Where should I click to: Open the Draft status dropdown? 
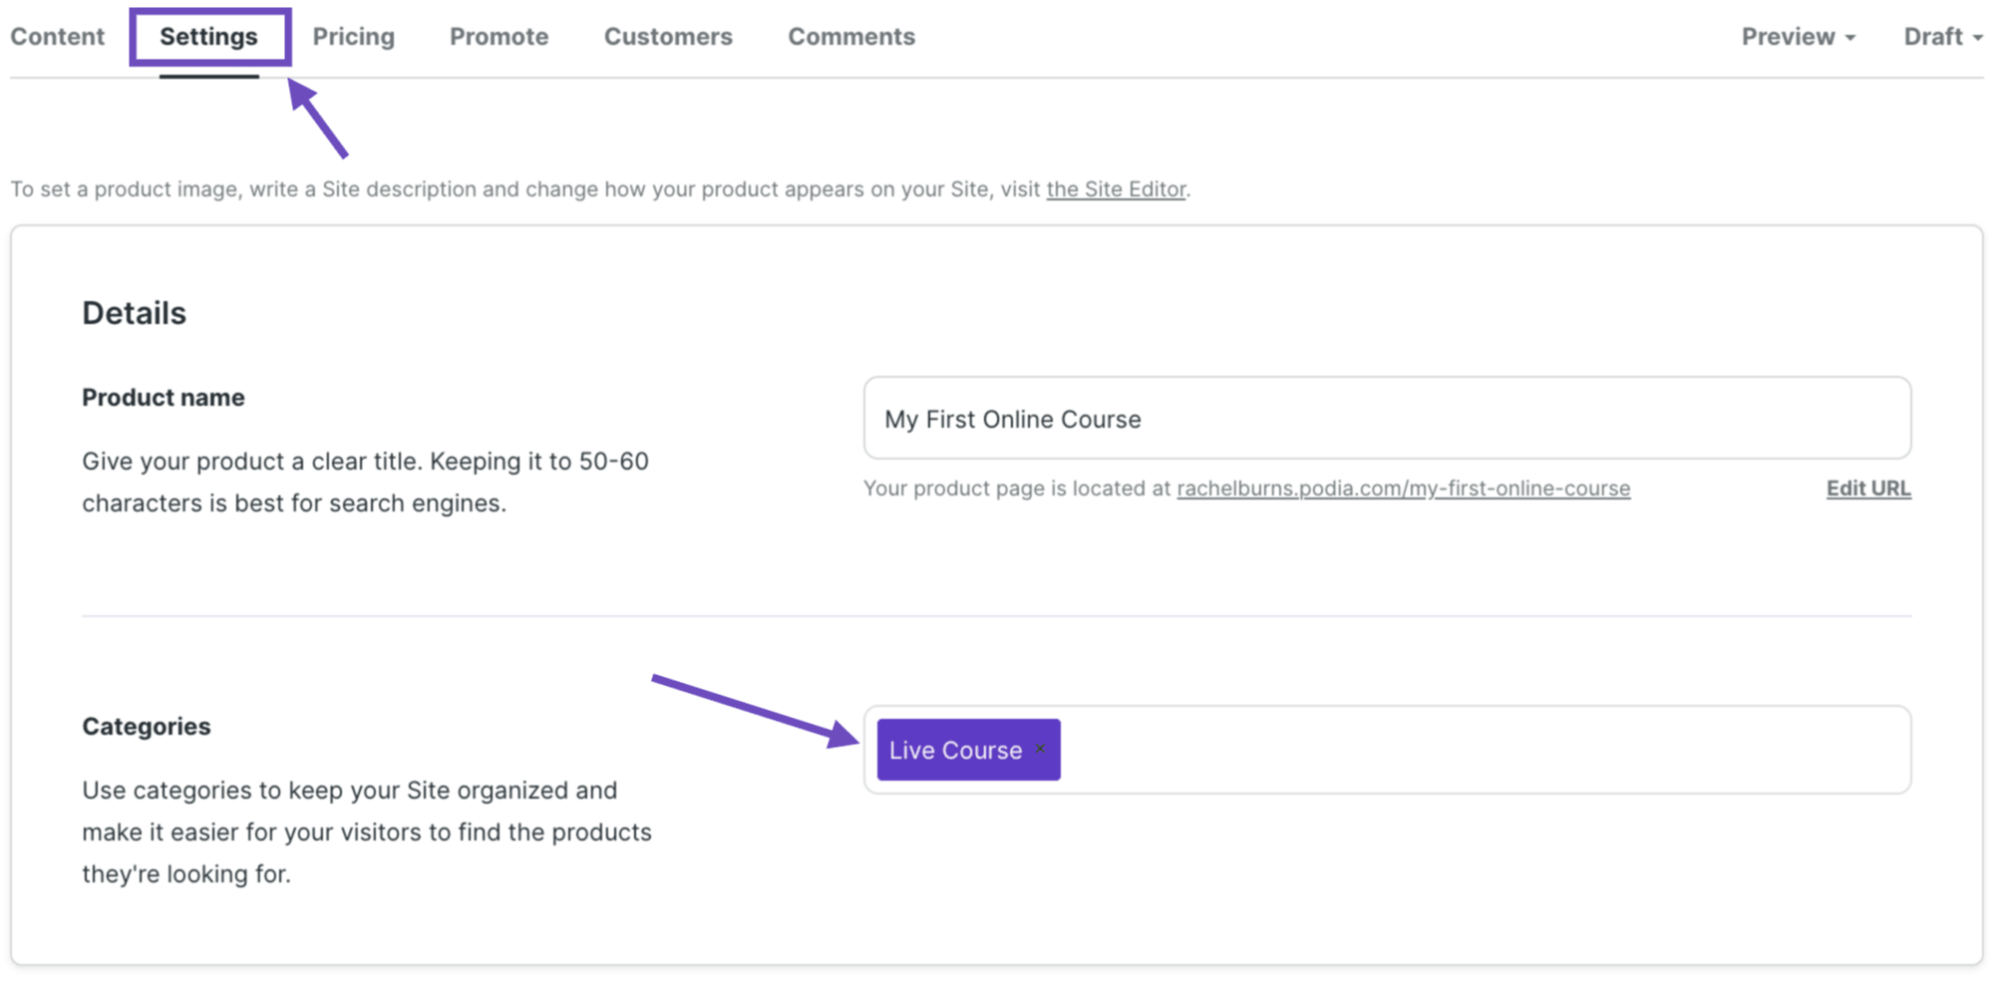(1939, 36)
